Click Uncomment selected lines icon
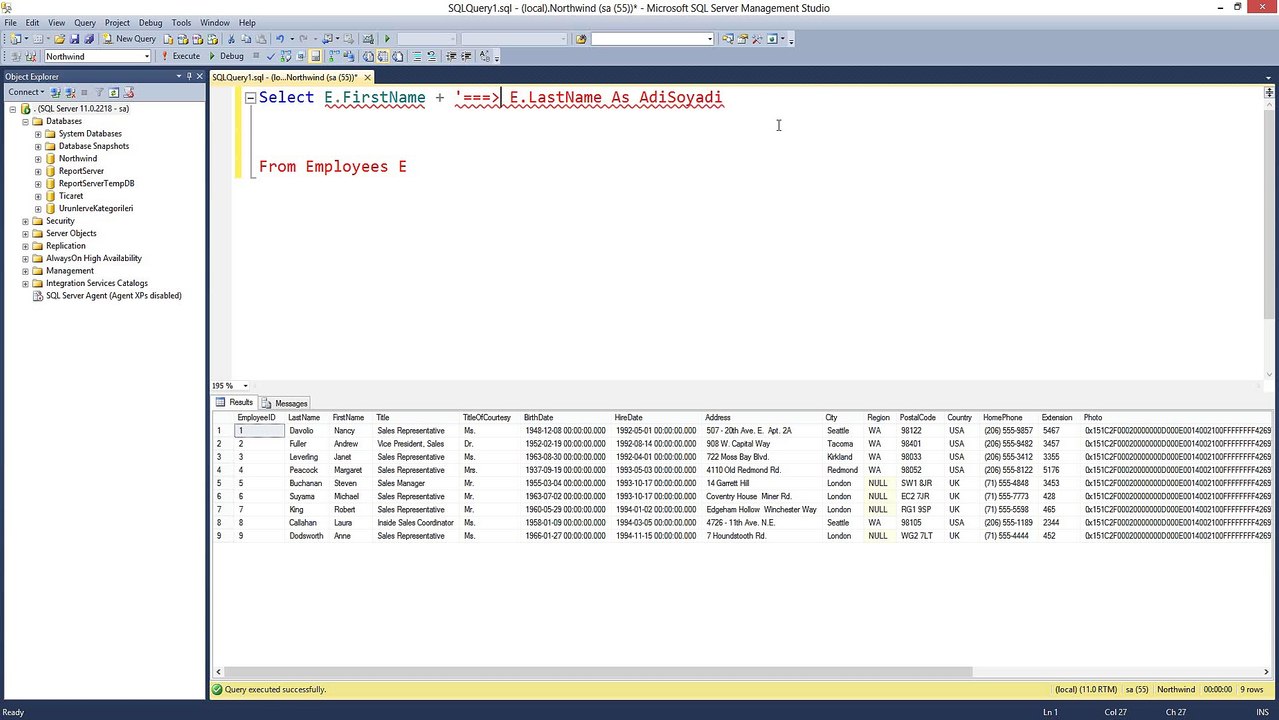This screenshot has width=1279, height=720. pyautogui.click(x=432, y=56)
